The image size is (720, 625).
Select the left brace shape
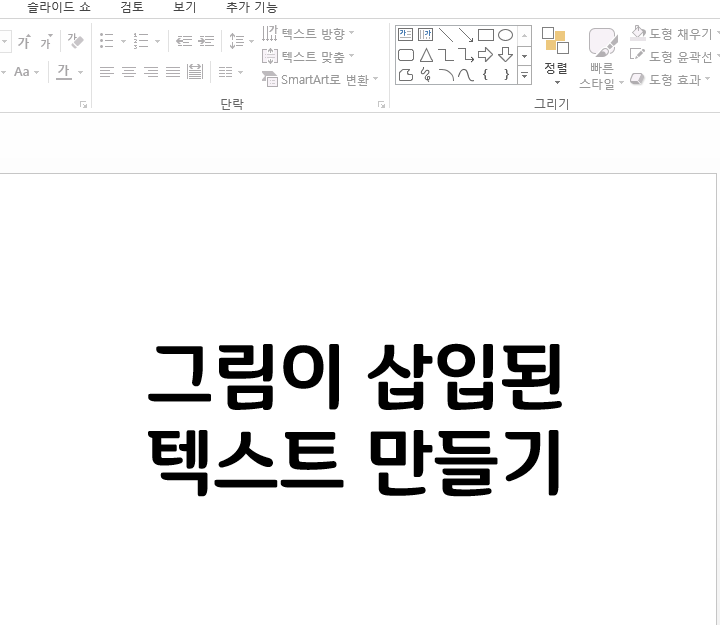485,74
